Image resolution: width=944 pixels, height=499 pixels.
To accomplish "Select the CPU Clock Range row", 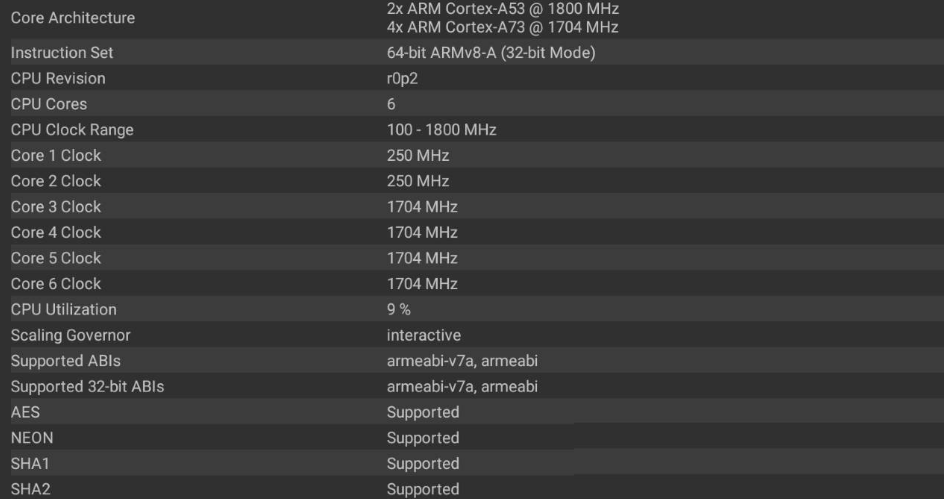I will coord(472,129).
